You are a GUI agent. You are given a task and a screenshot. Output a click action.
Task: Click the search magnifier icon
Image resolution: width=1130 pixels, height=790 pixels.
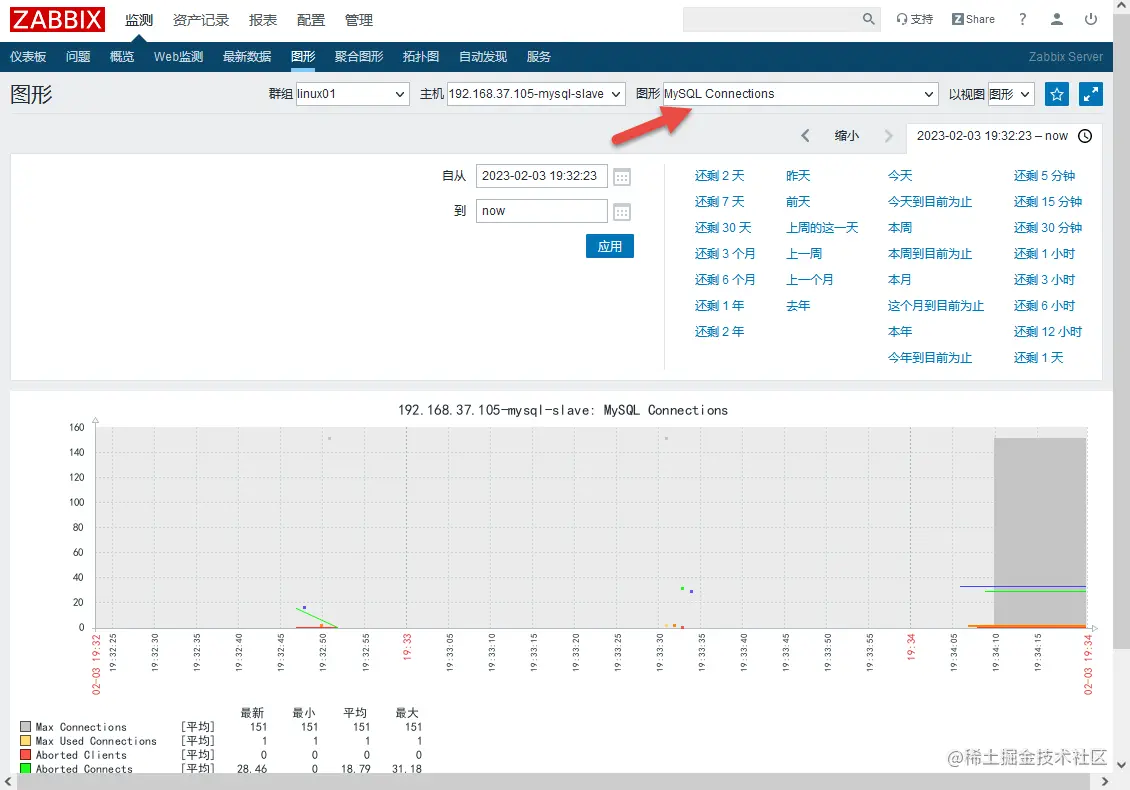pos(868,19)
